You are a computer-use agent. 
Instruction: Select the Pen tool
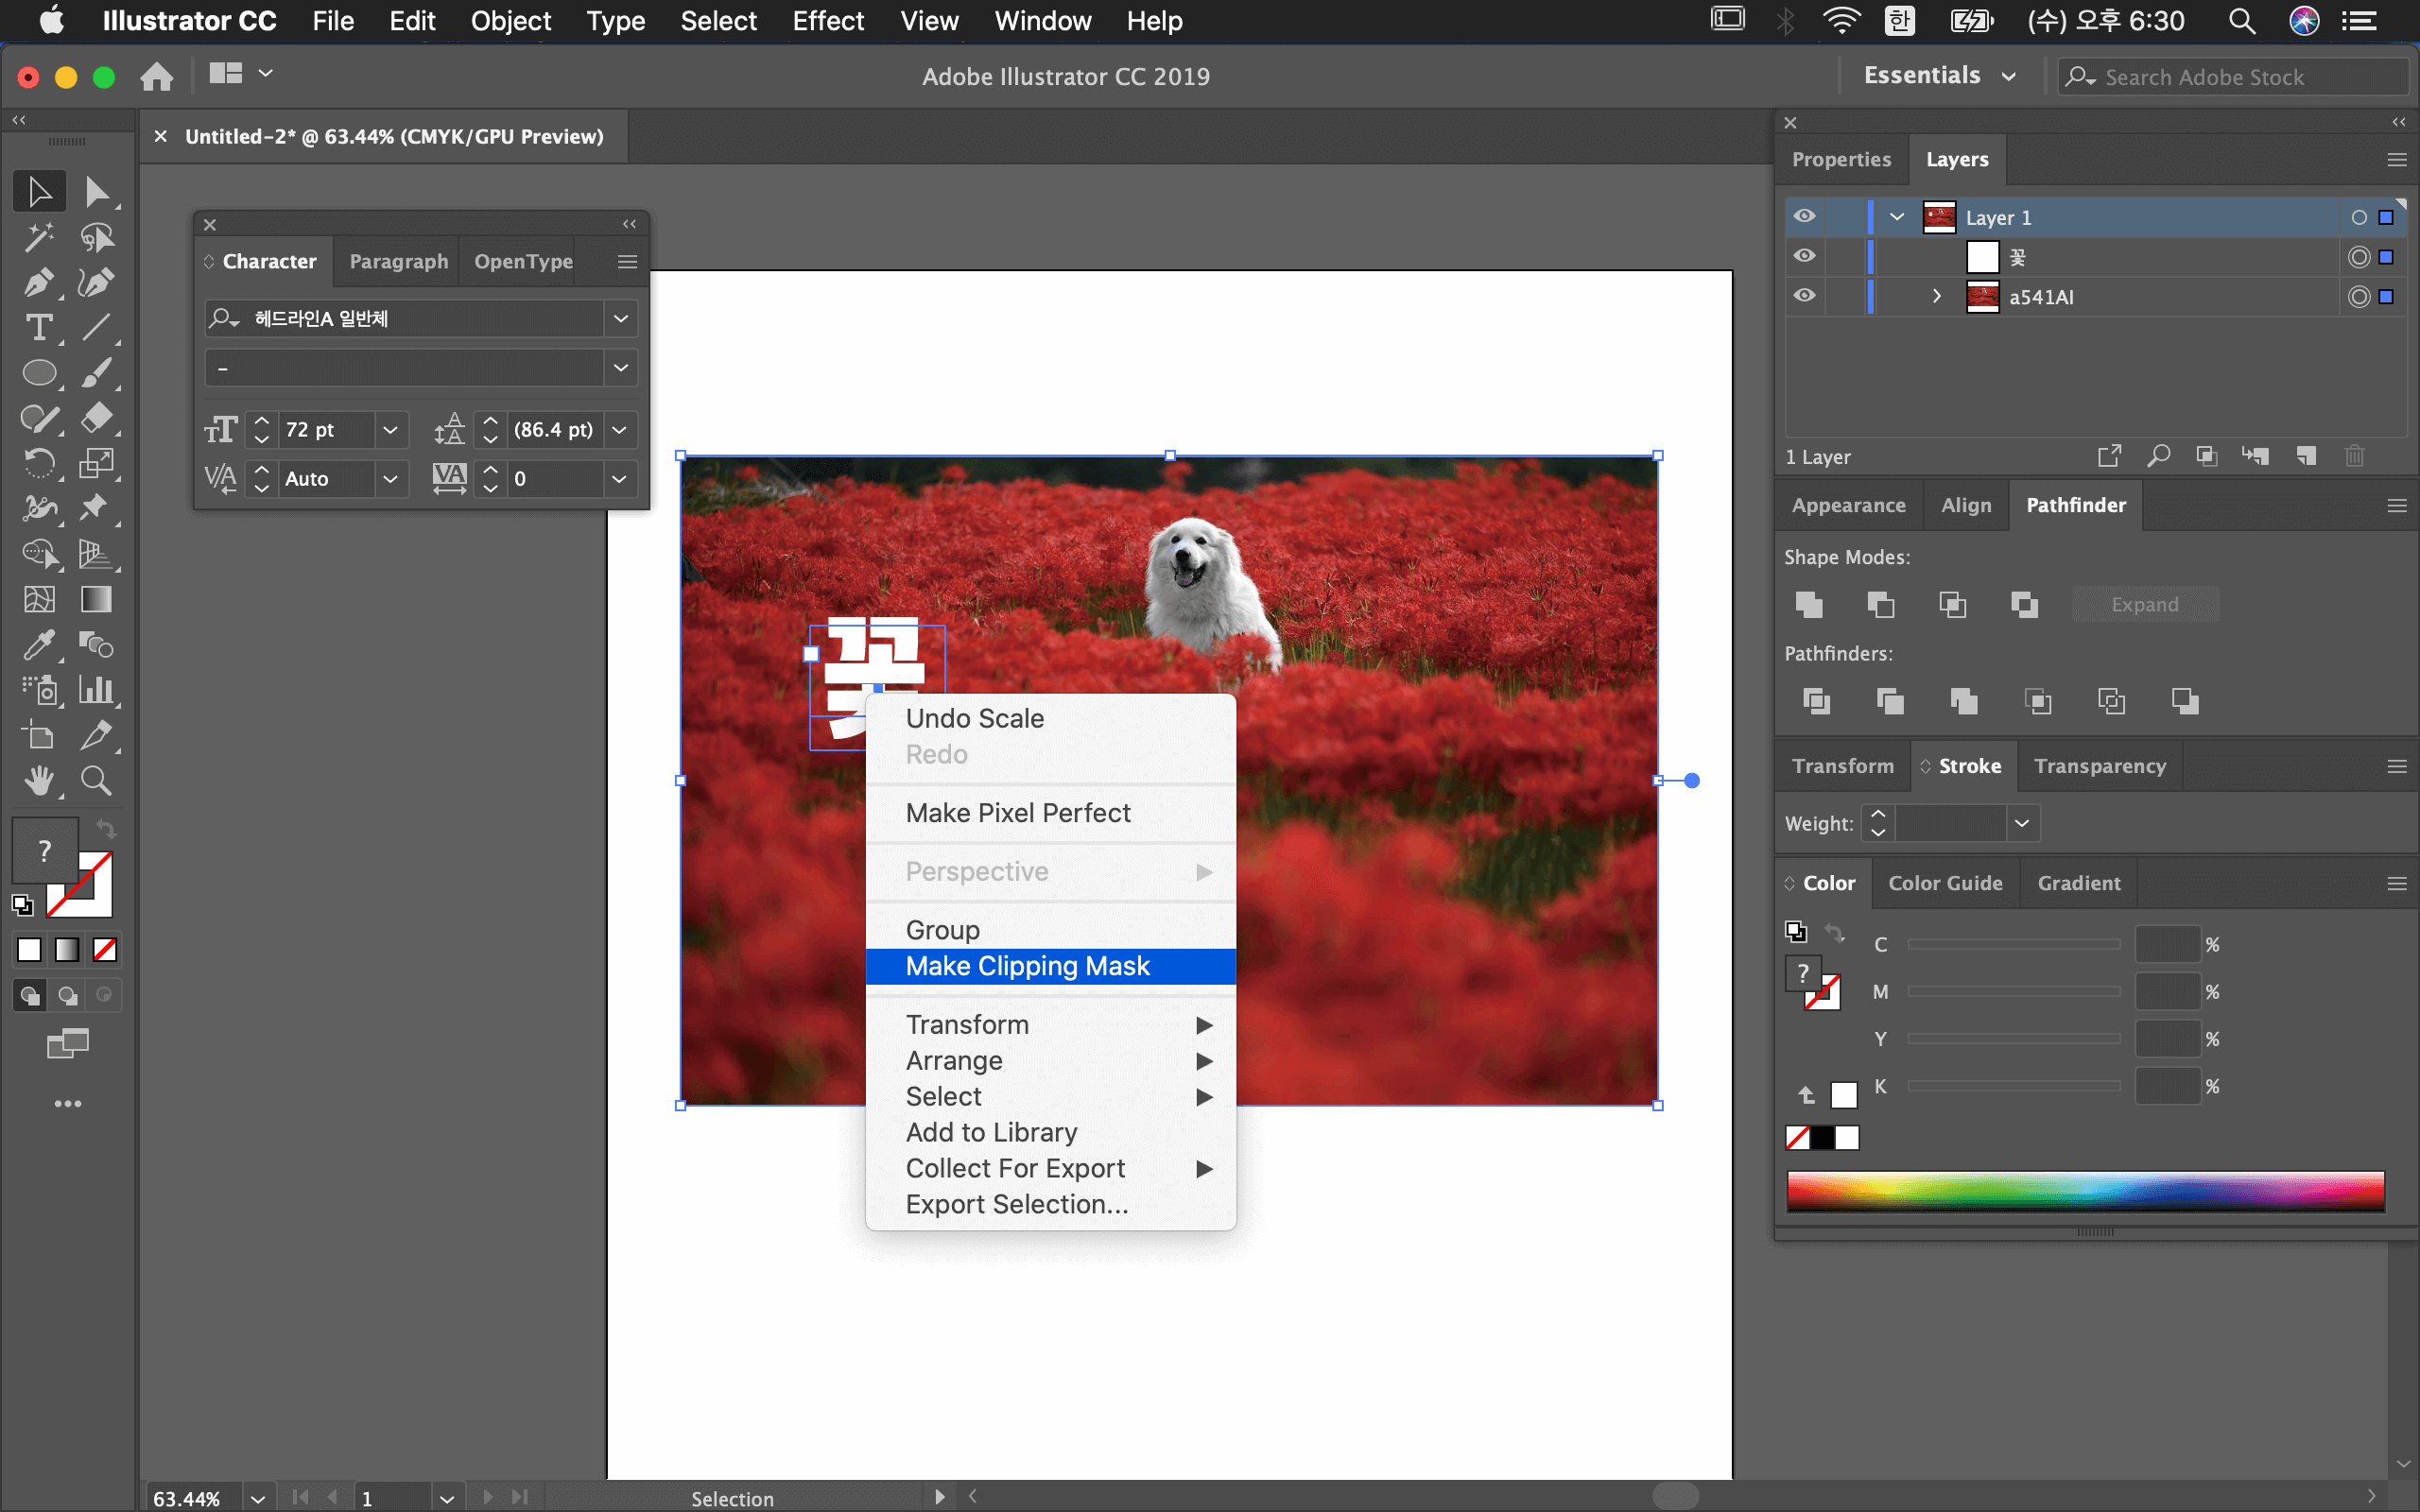(38, 283)
